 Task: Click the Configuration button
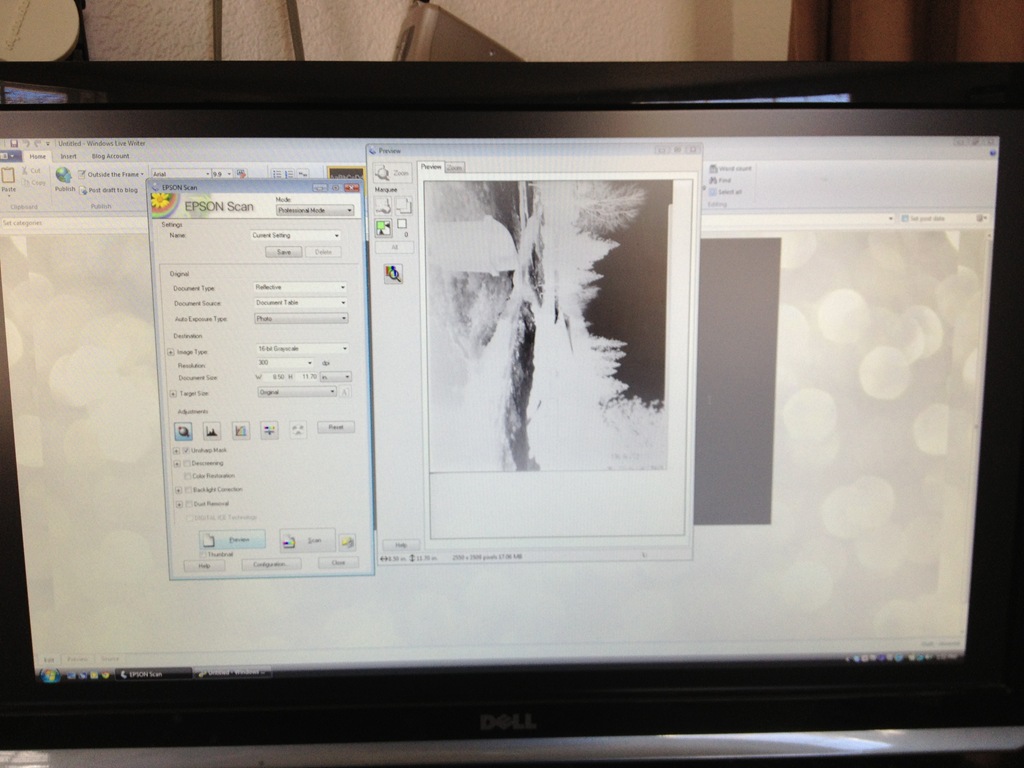tap(270, 565)
